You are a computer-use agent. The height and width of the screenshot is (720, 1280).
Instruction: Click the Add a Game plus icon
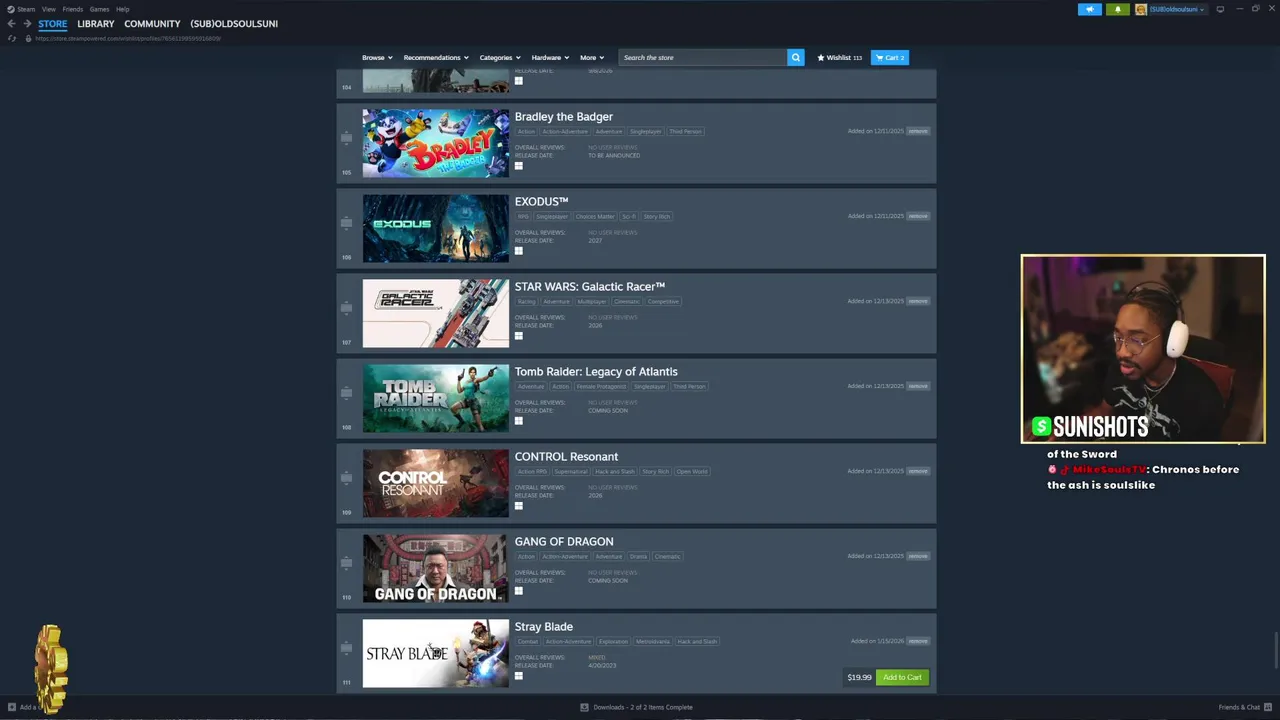(x=12, y=707)
